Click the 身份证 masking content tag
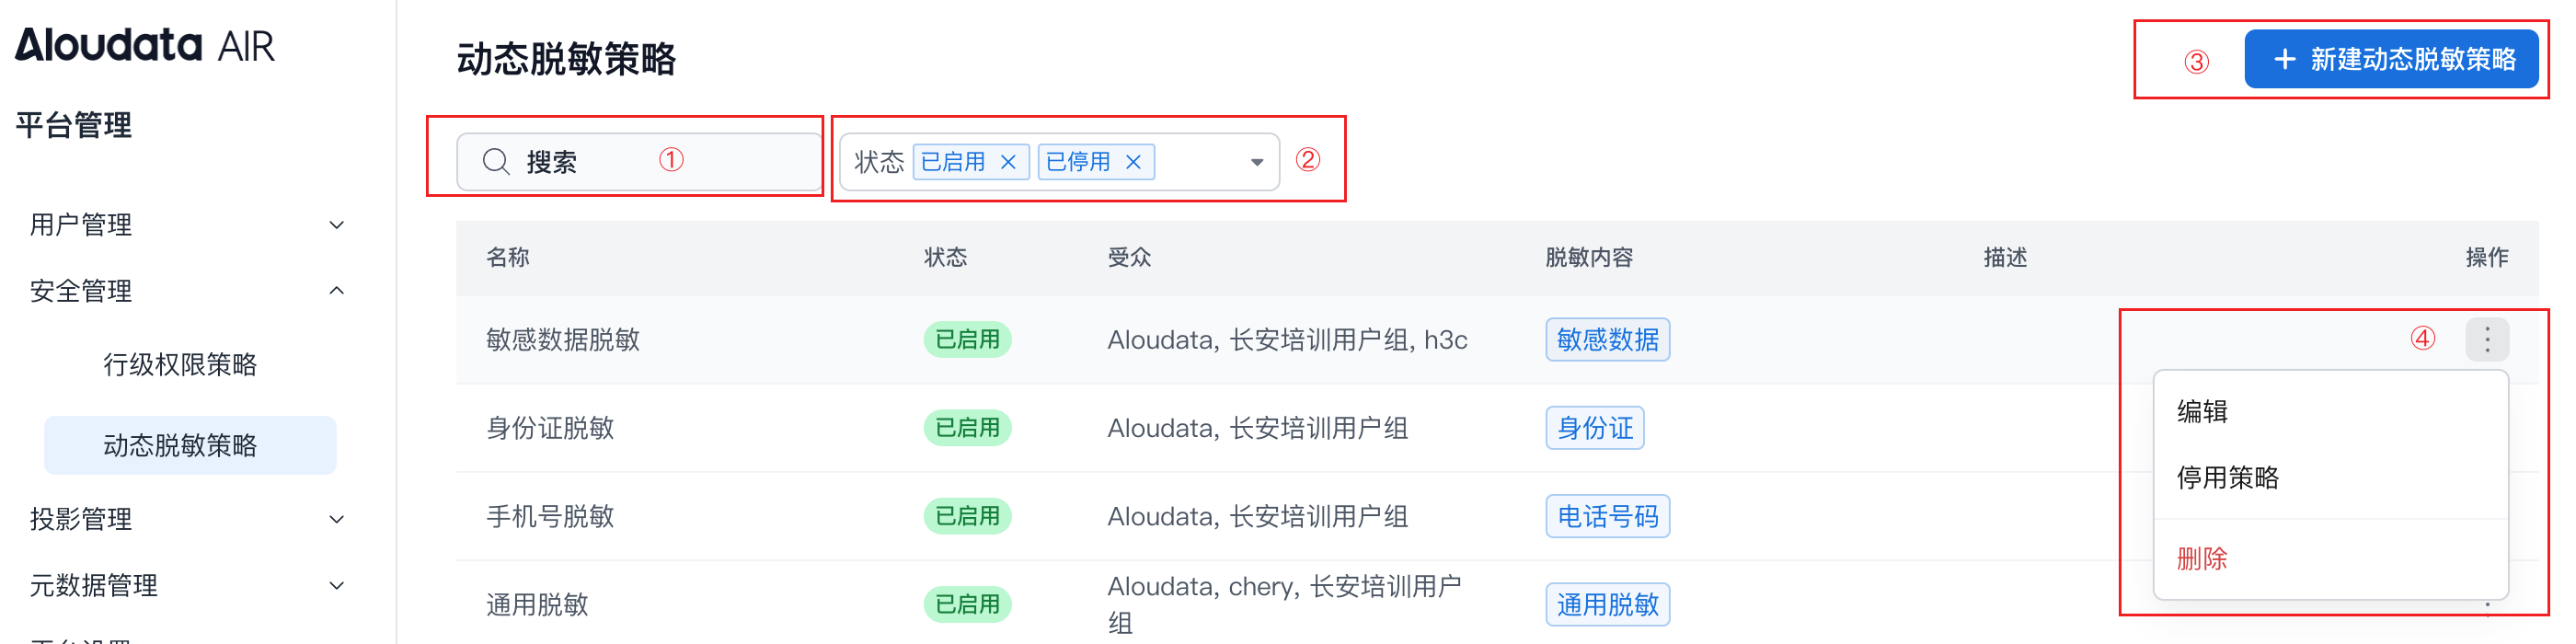Viewport: 2576px width, 644px height. (x=1594, y=428)
